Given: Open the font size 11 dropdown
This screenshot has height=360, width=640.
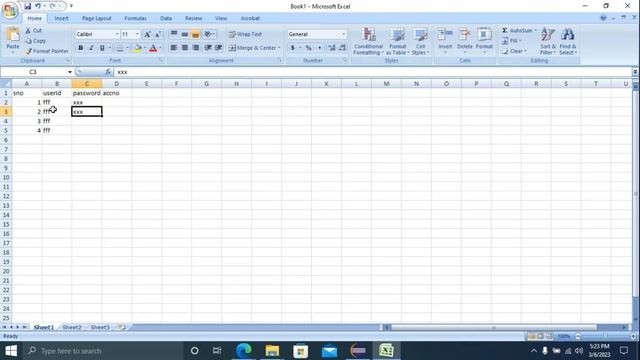Looking at the screenshot, I should pos(137,34).
